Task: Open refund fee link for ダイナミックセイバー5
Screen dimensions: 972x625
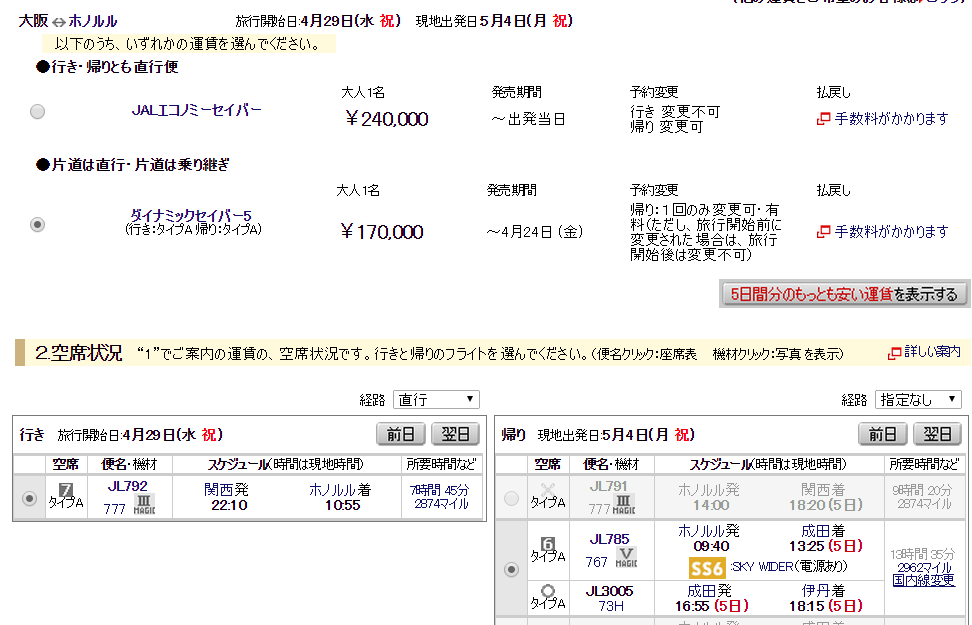Action: 891,232
